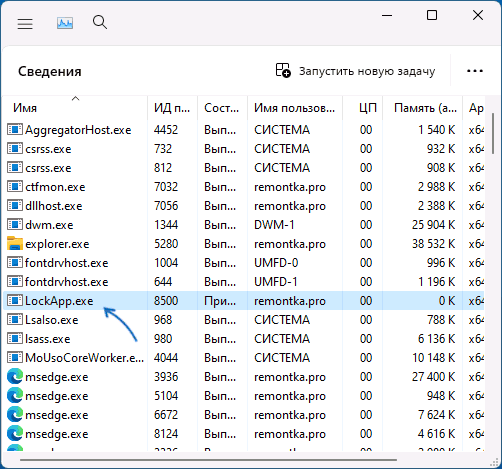Screen dimensions: 502x469
Task: Run a new task via Запустить новую задачу
Action: pyautogui.click(x=355, y=71)
